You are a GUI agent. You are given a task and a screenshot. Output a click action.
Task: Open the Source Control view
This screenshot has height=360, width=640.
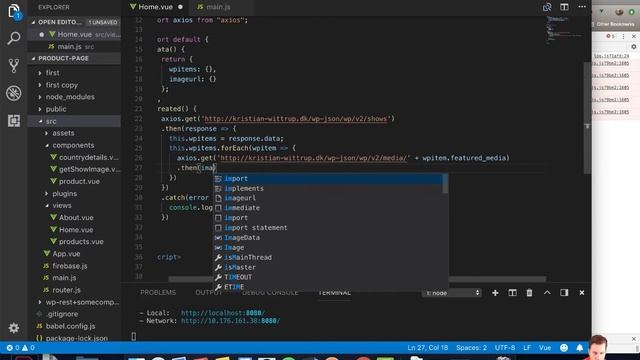click(x=13, y=66)
